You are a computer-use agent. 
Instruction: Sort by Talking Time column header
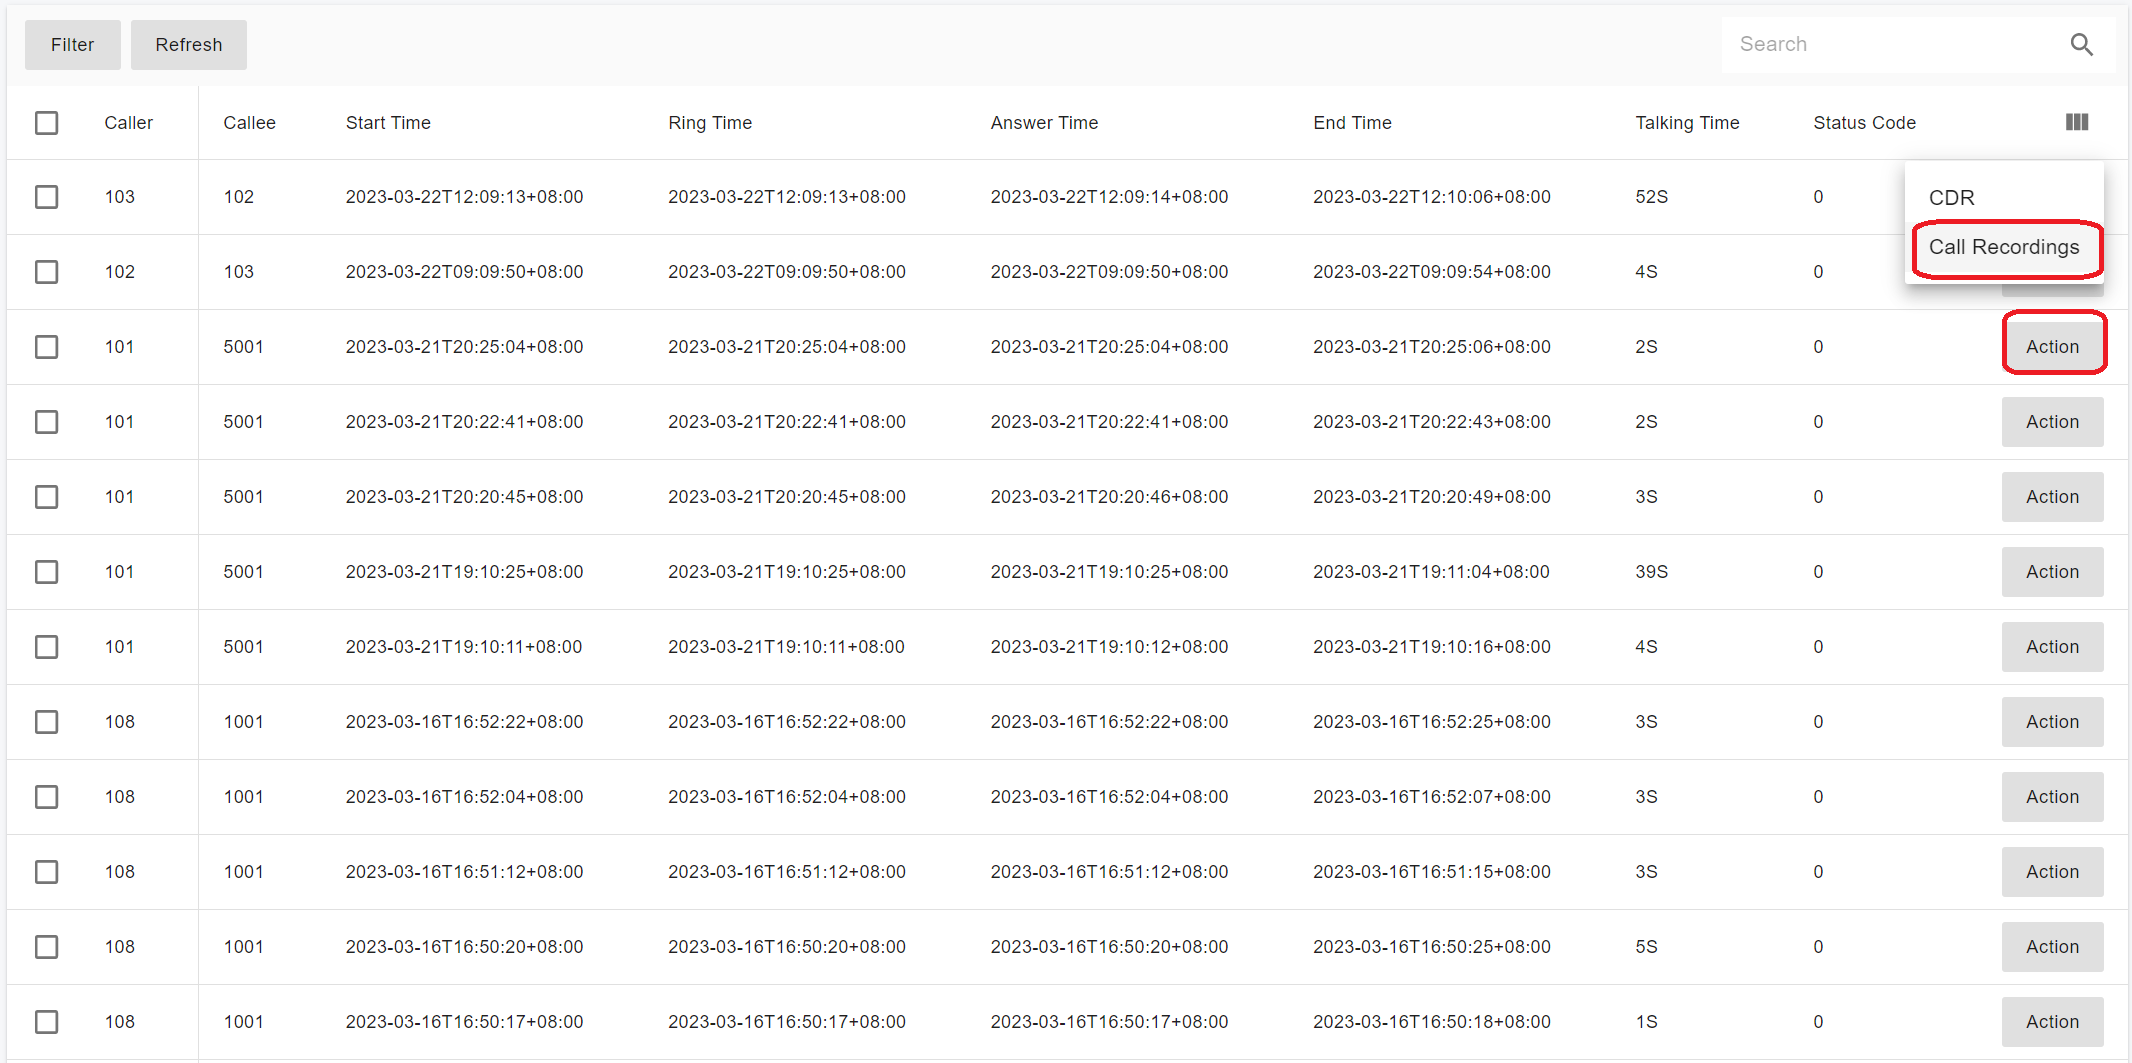coord(1687,123)
